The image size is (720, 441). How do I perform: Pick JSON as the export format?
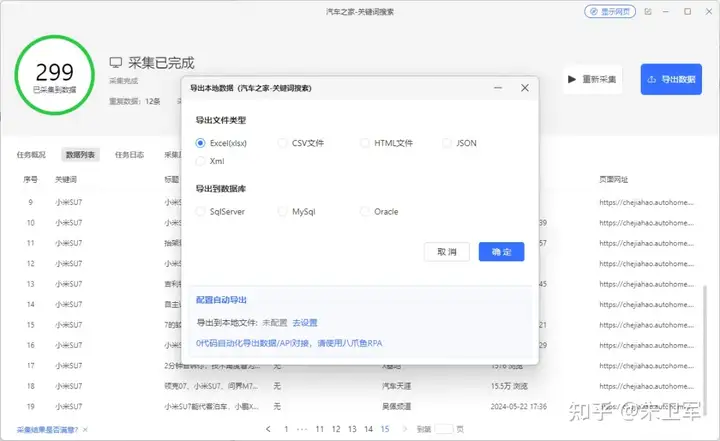click(x=459, y=143)
